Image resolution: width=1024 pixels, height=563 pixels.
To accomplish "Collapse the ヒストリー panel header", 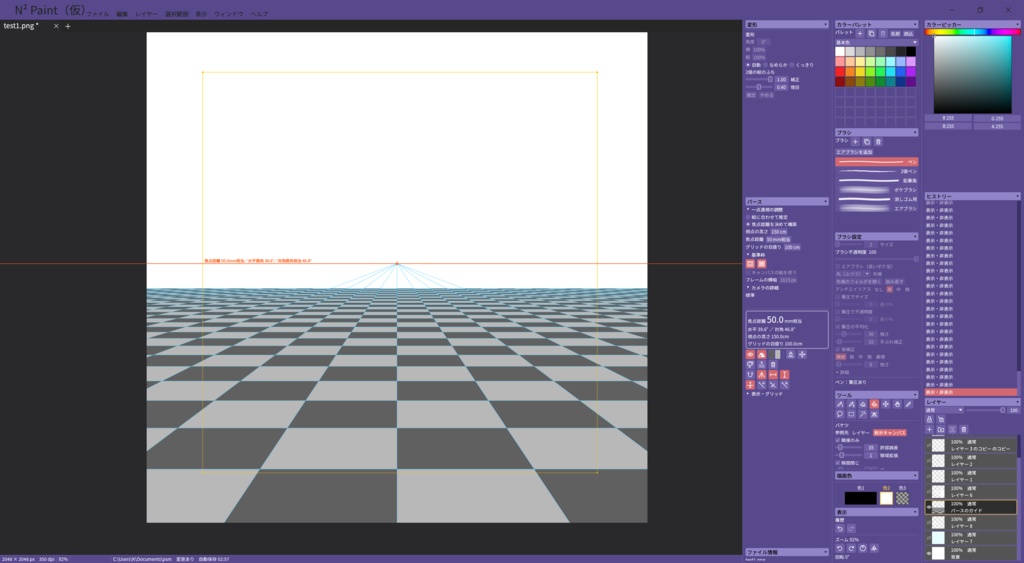I will click(x=972, y=196).
